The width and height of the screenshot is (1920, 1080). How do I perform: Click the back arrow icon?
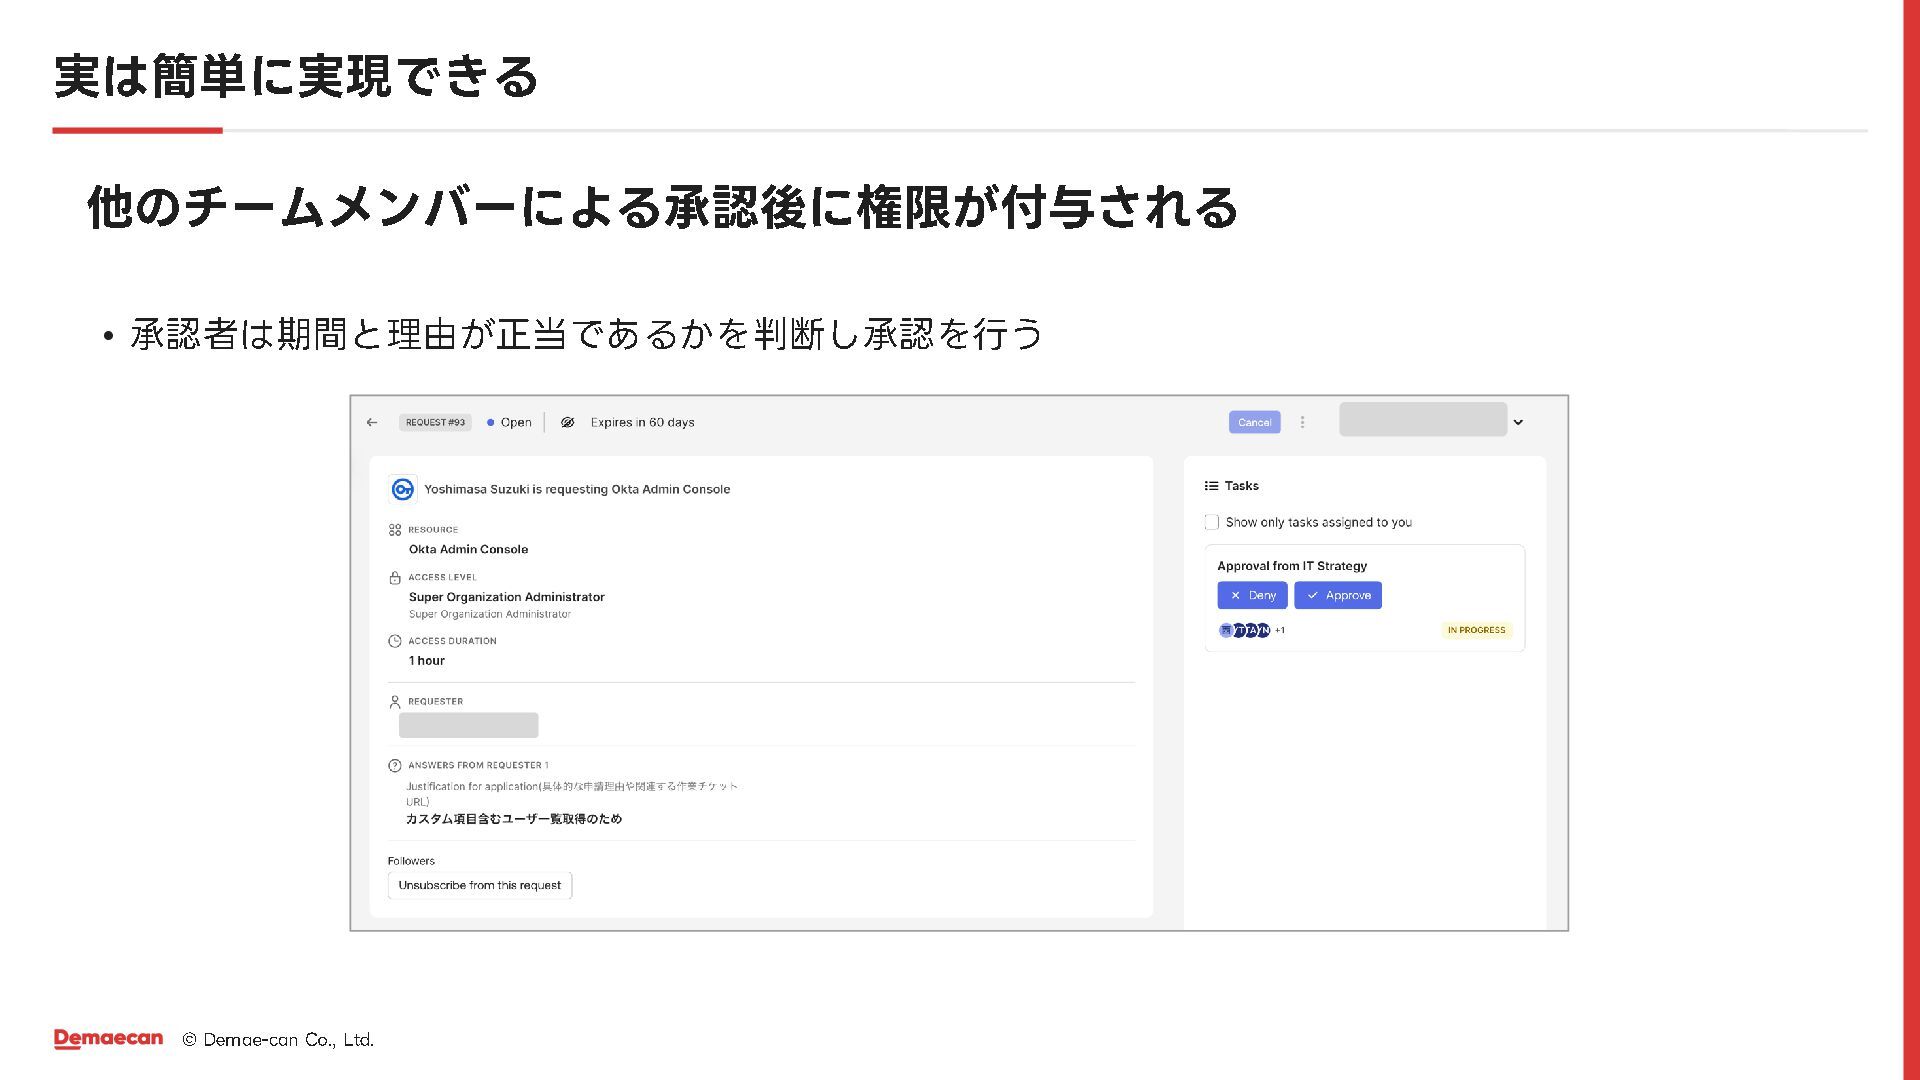tap(372, 422)
